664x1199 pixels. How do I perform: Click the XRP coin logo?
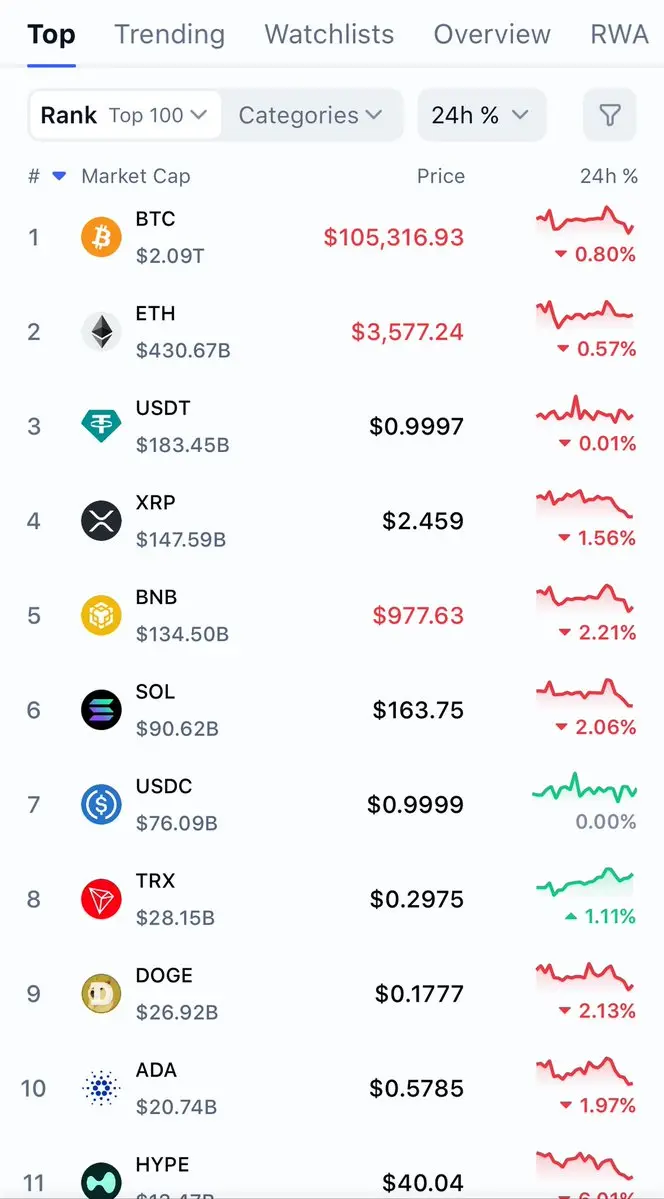pyautogui.click(x=101, y=521)
